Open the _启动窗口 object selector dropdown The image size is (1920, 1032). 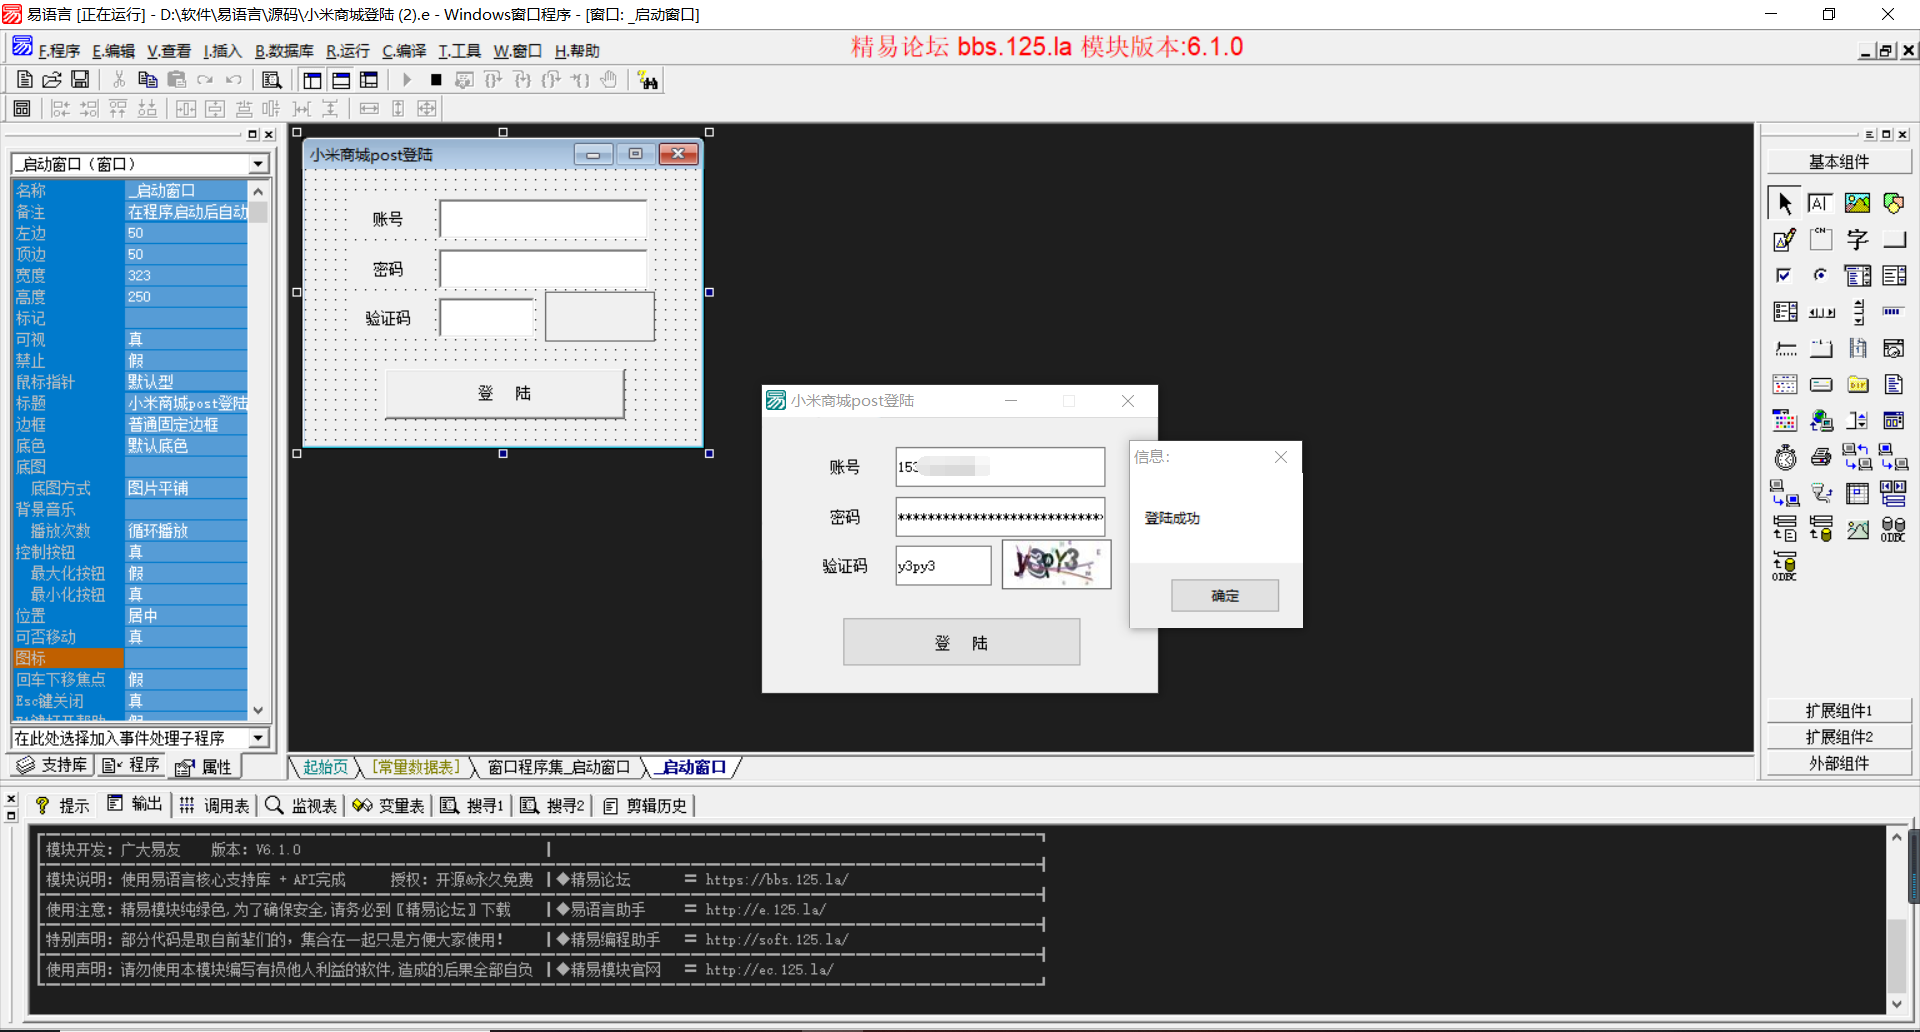click(x=258, y=164)
